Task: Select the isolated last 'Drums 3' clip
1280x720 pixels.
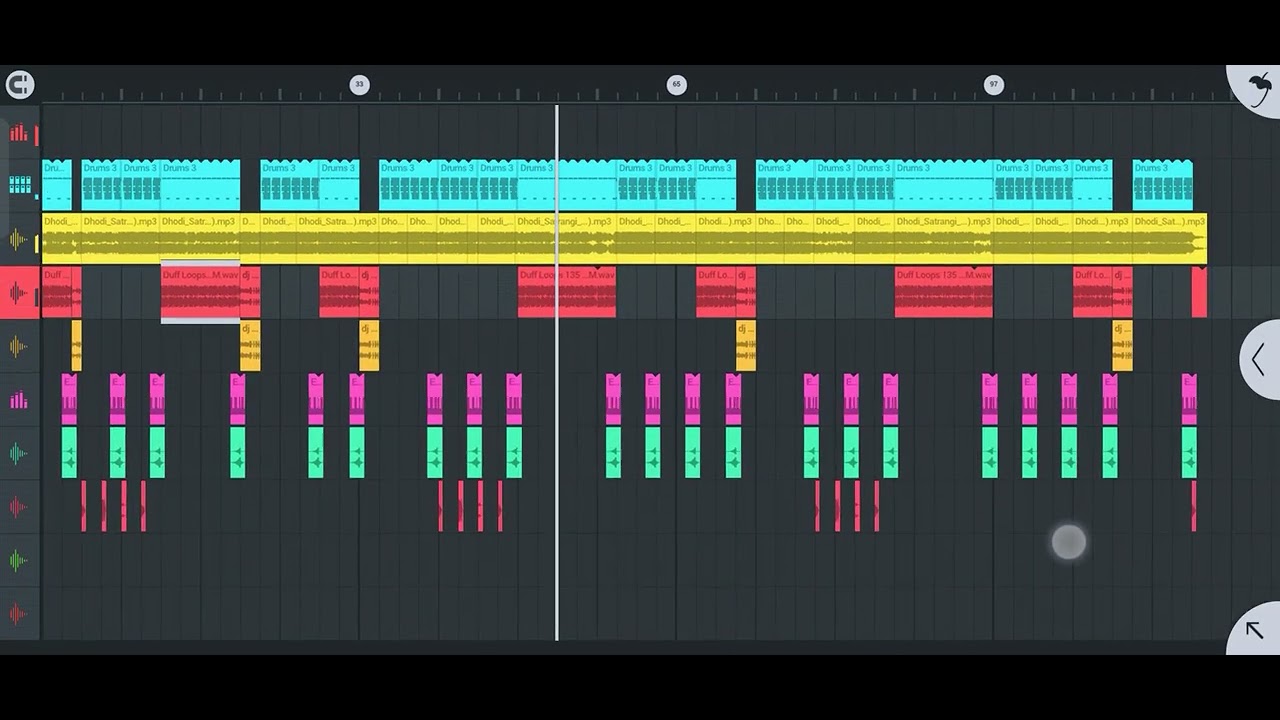Action: (1162, 185)
